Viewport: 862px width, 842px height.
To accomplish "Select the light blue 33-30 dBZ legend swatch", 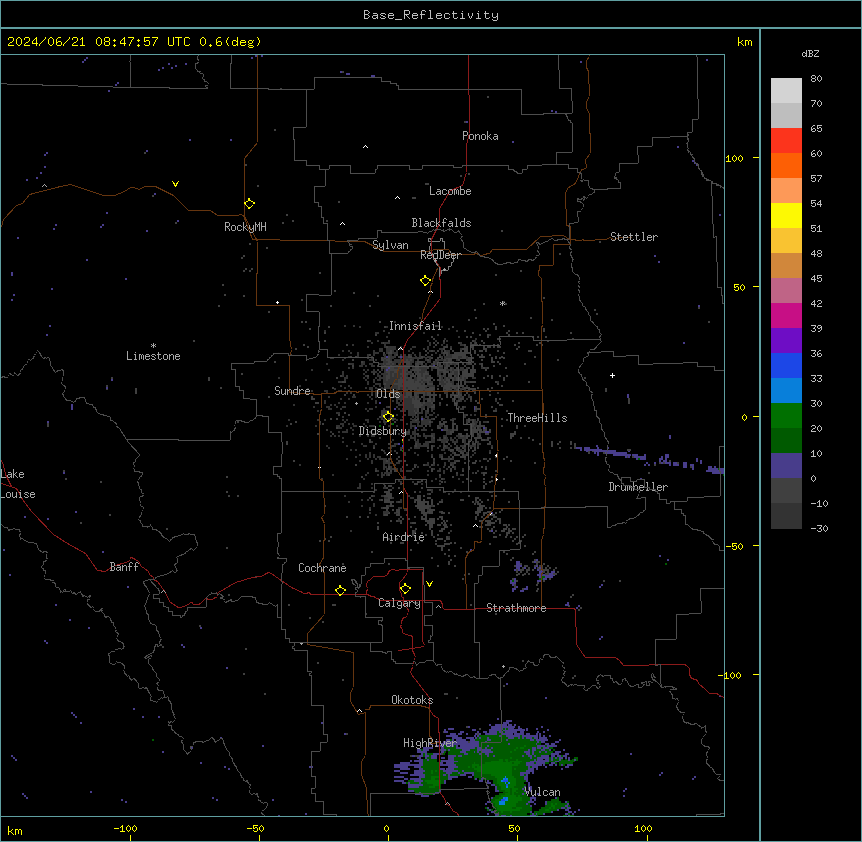I will tap(786, 391).
